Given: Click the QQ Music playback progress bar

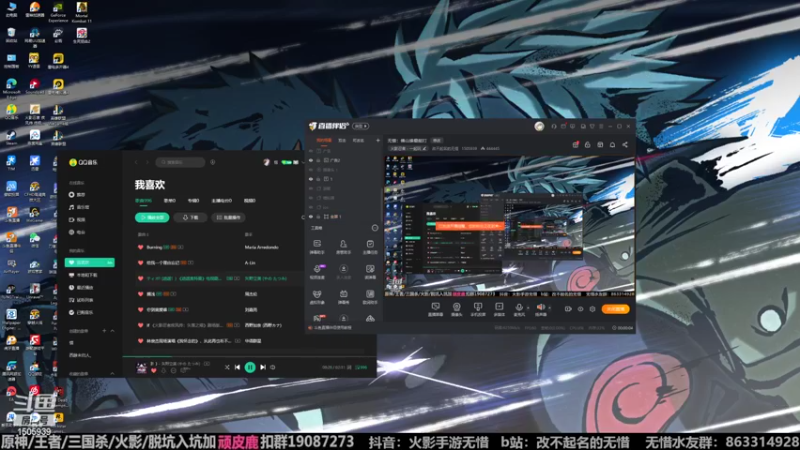Looking at the screenshot, I should pos(249,356).
